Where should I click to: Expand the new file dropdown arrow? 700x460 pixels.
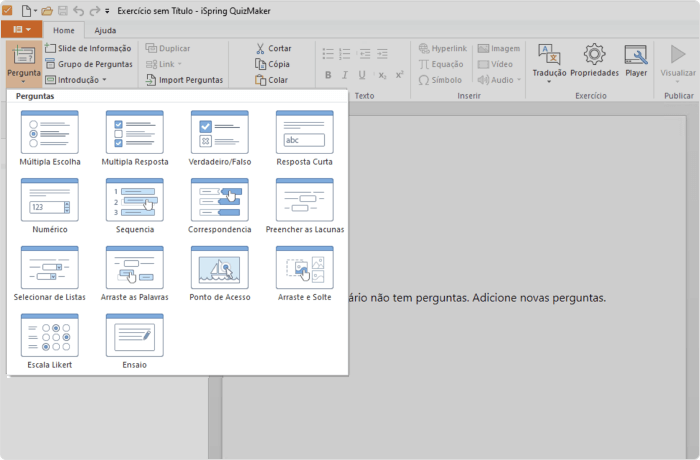35,11
